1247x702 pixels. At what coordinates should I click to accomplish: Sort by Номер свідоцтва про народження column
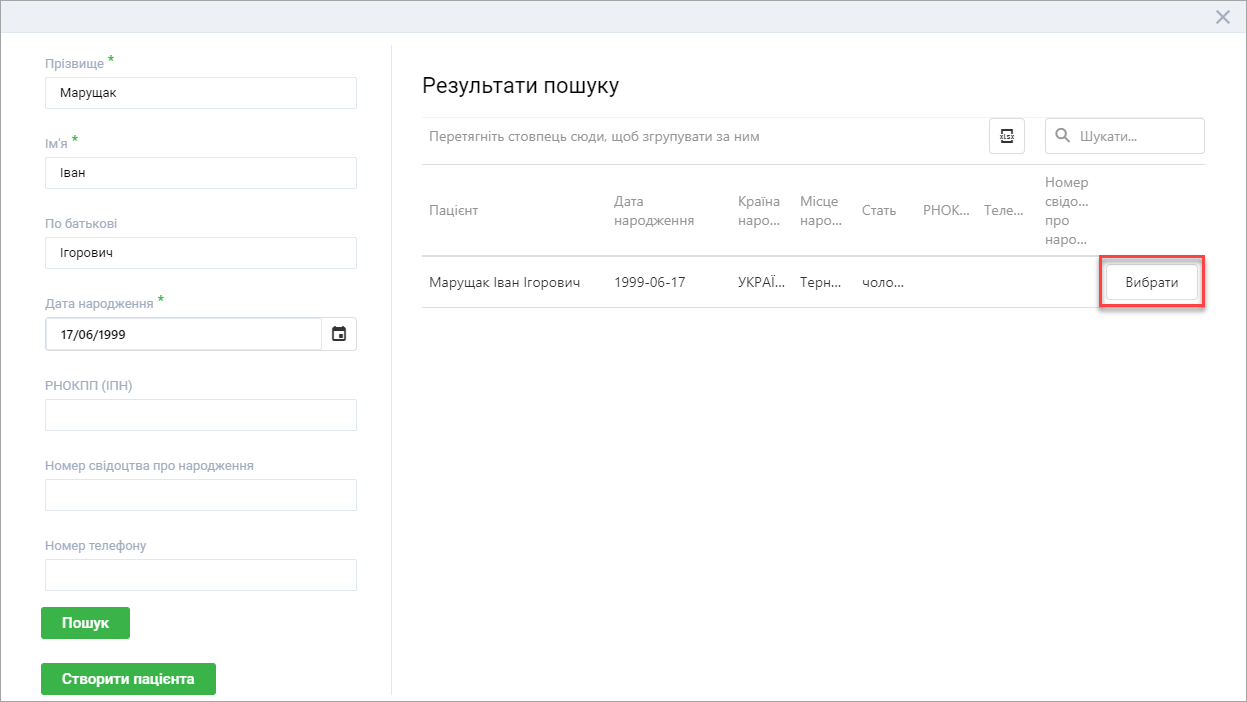click(x=1067, y=211)
